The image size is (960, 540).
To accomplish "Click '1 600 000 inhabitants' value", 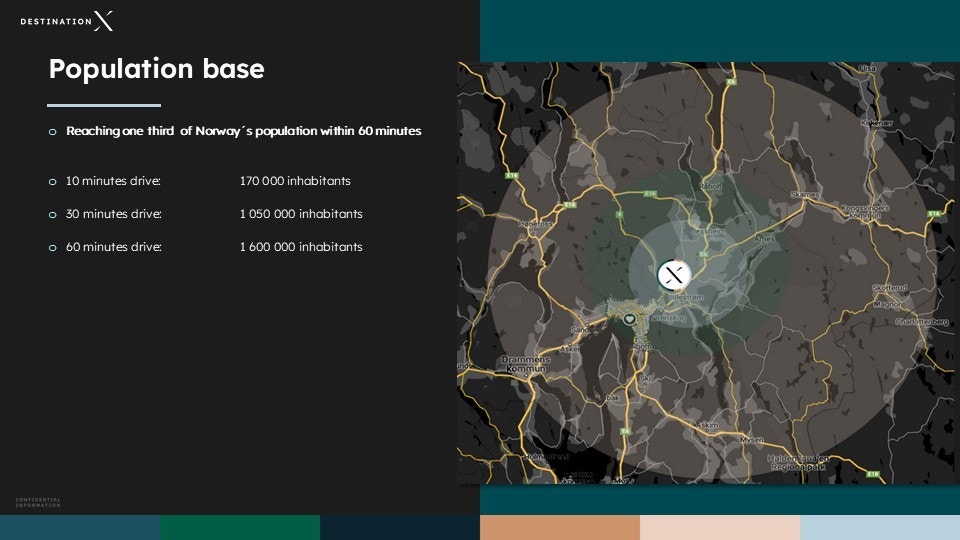I will point(301,247).
